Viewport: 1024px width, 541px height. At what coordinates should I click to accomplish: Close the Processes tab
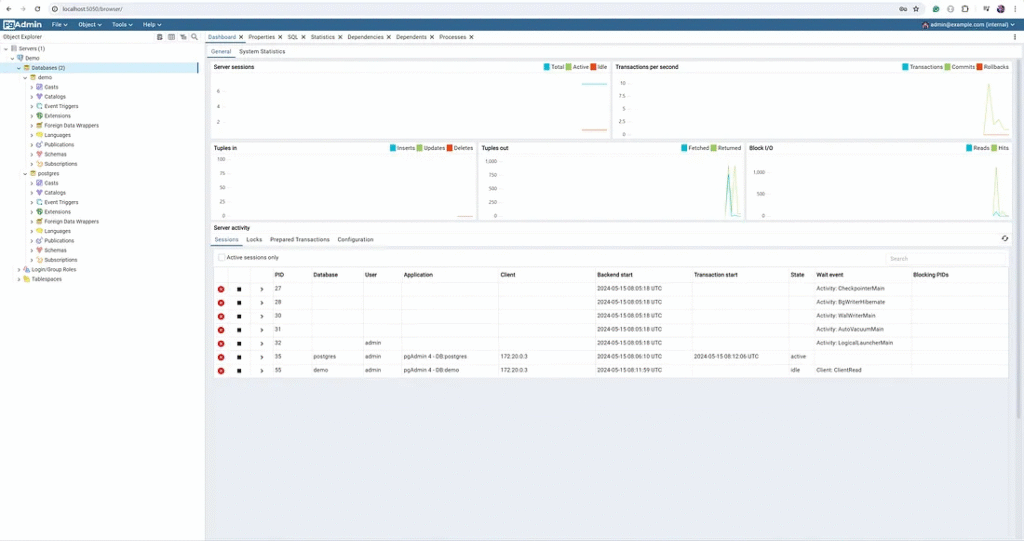tap(471, 37)
